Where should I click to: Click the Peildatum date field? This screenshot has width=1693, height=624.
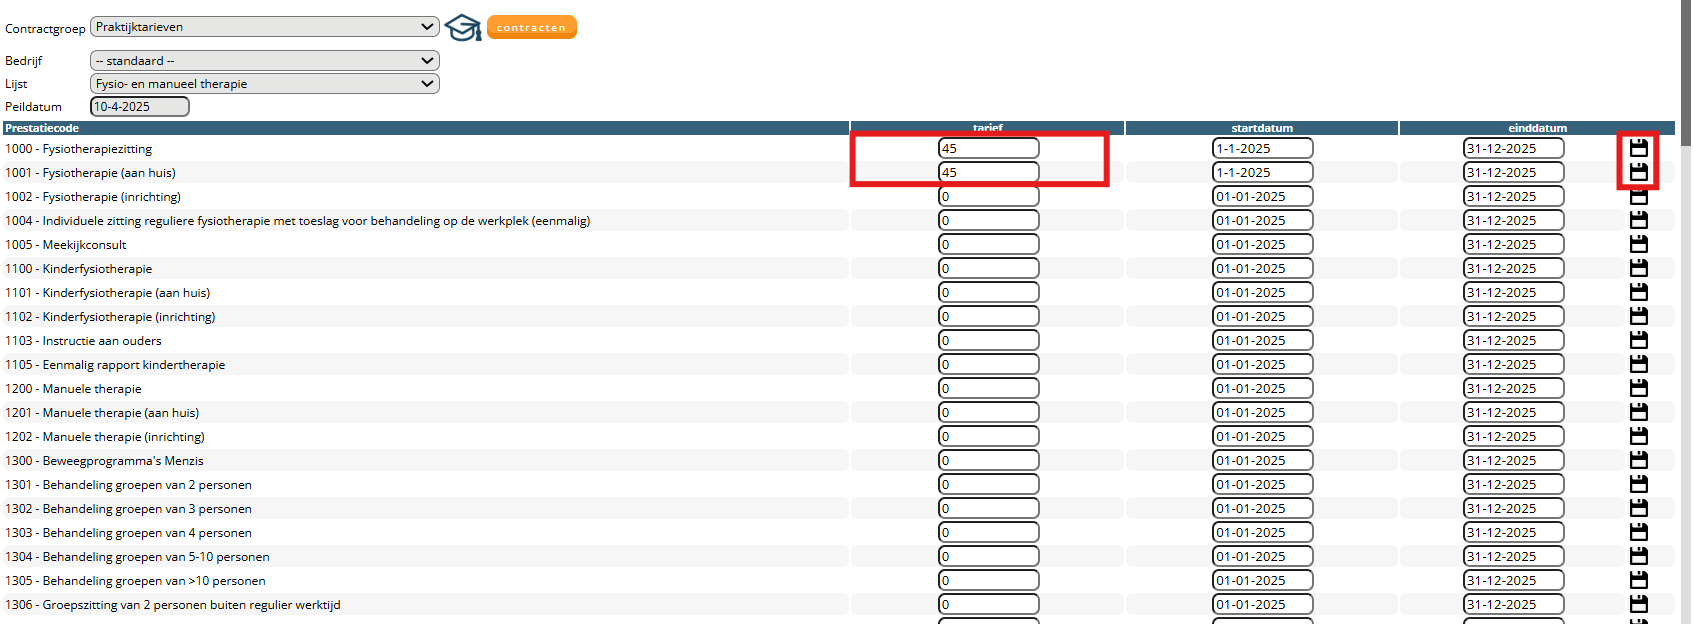[139, 107]
